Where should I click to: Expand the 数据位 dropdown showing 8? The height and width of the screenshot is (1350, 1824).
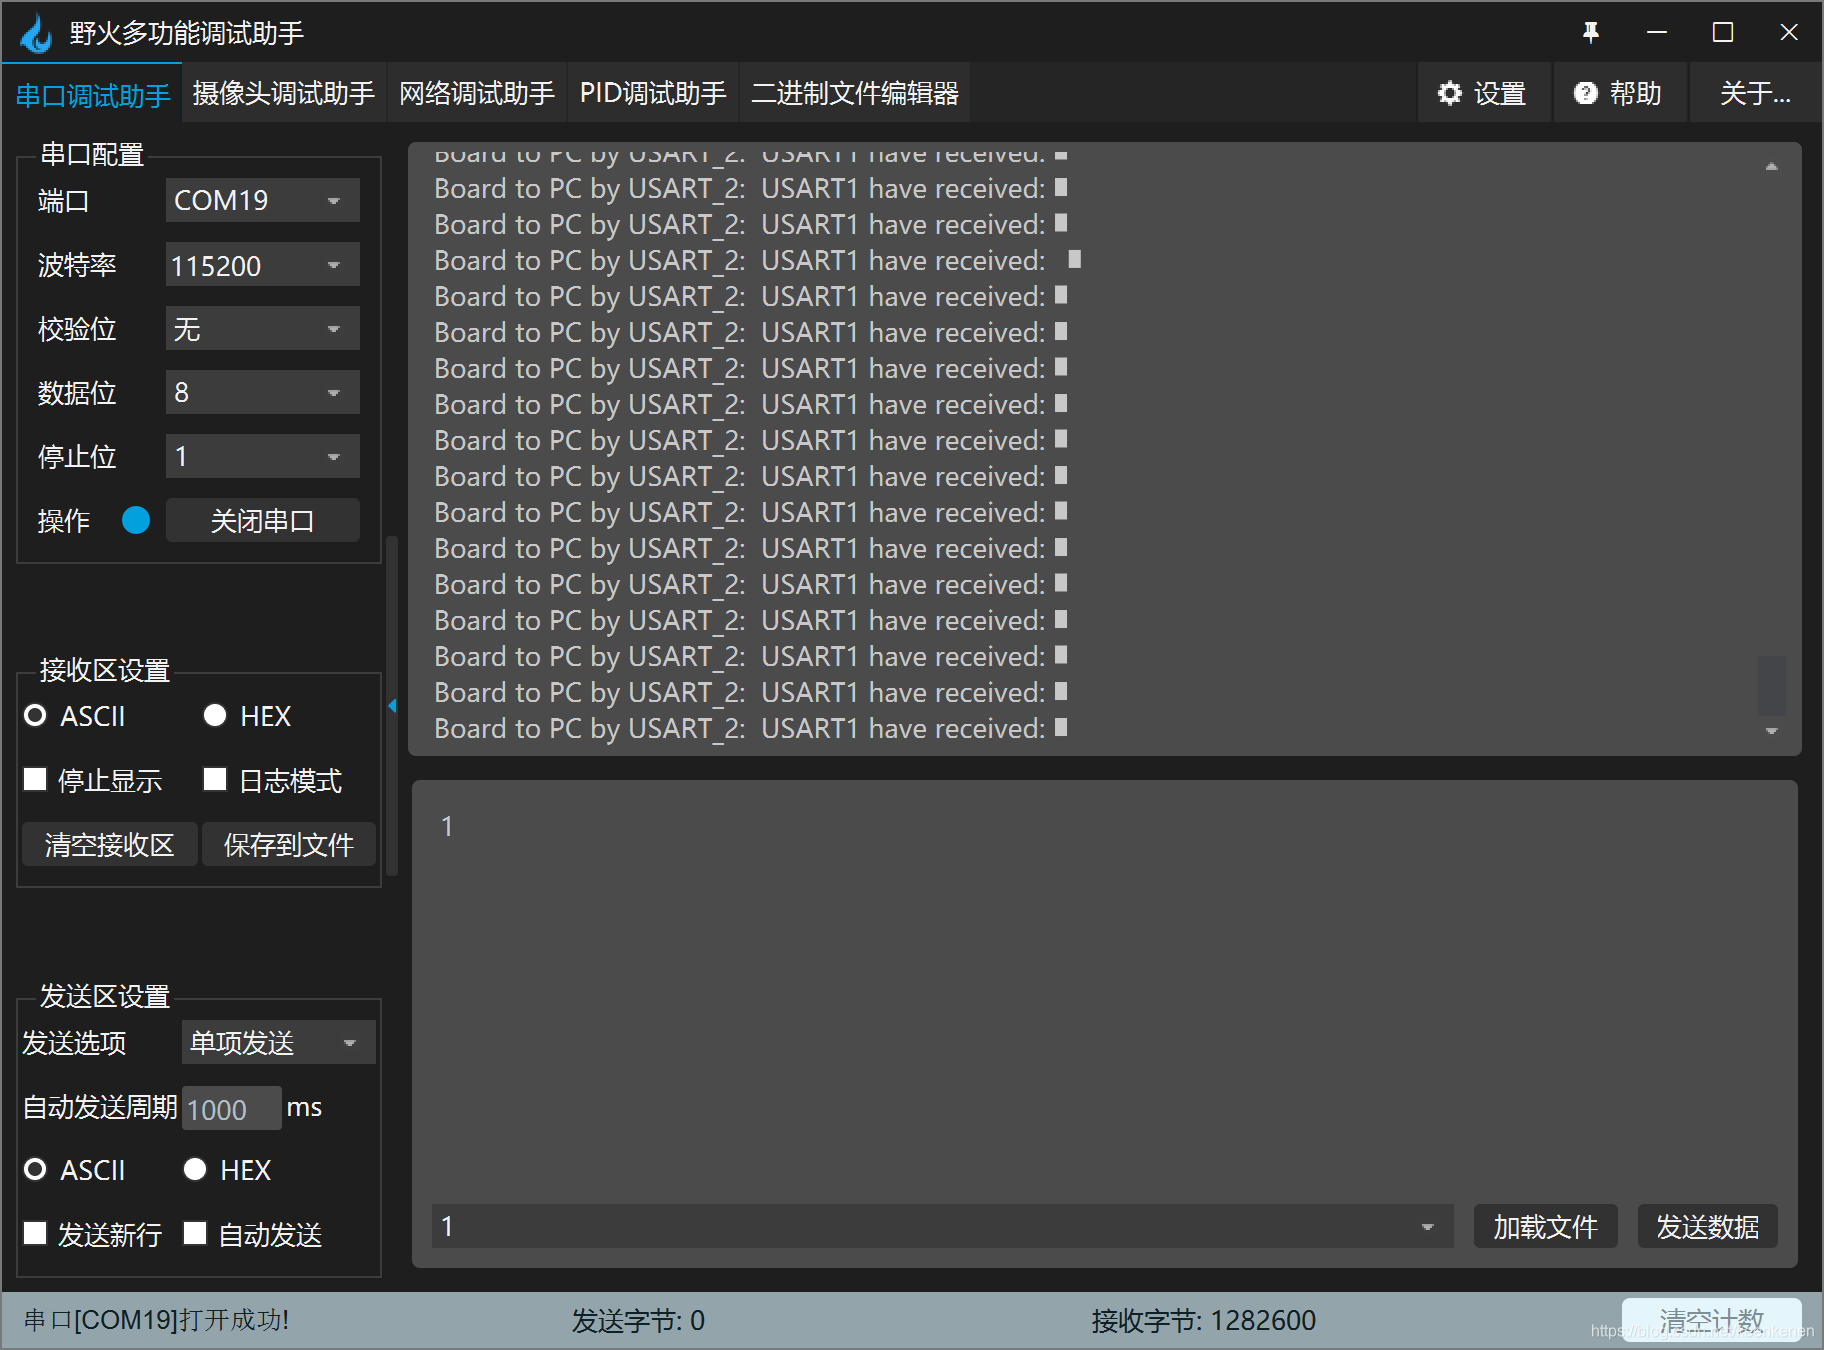(262, 392)
